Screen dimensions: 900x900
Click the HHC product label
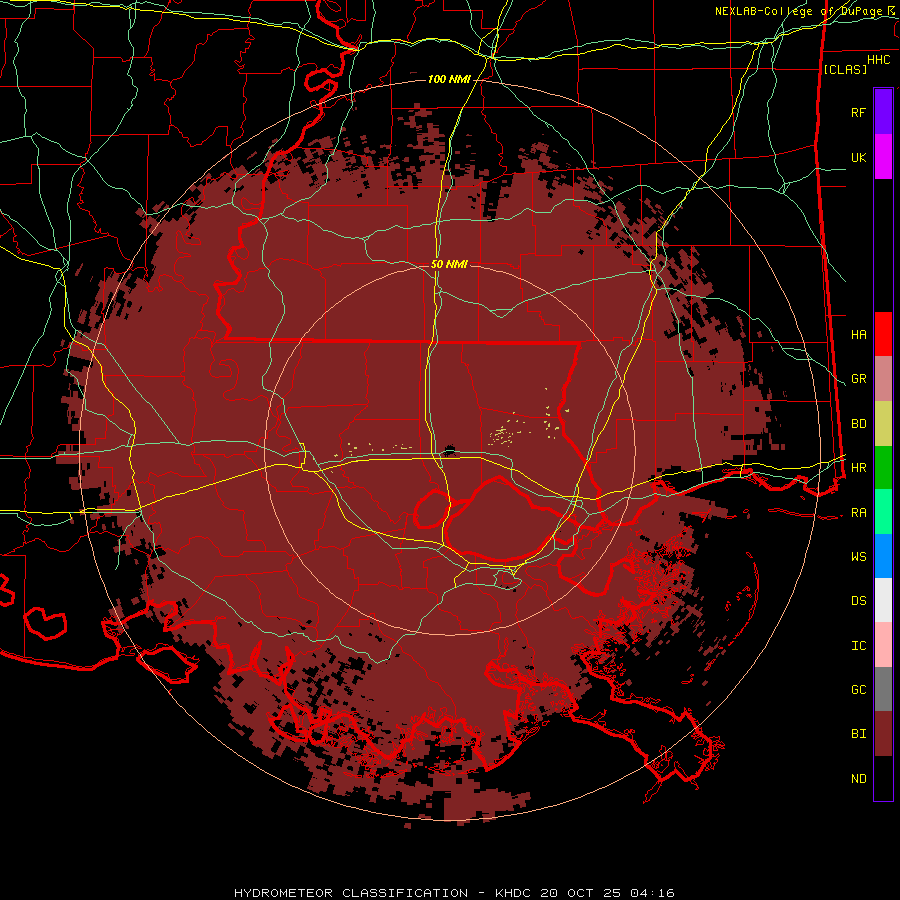878,60
